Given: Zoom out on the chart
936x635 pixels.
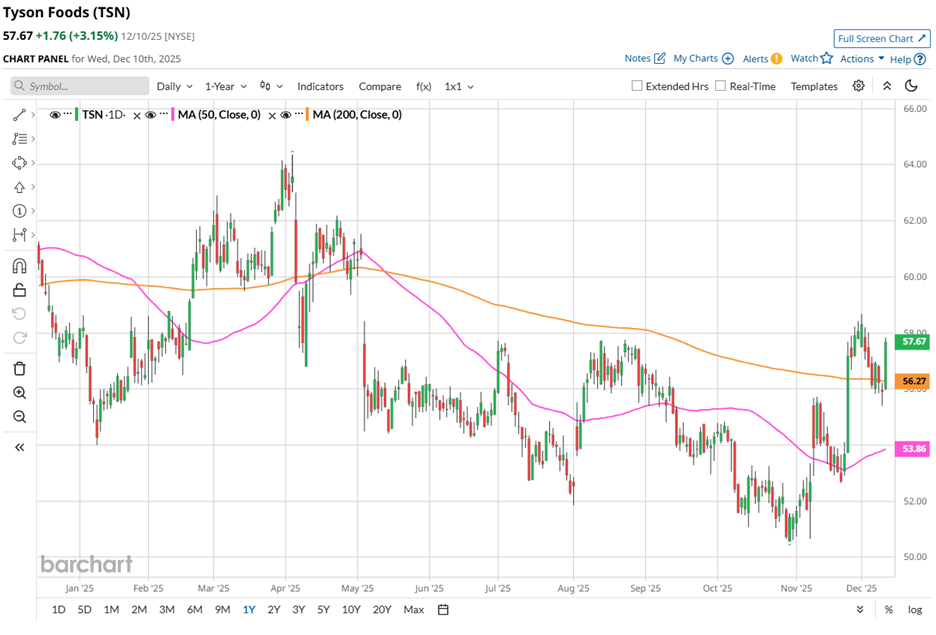Looking at the screenshot, I should (19, 416).
